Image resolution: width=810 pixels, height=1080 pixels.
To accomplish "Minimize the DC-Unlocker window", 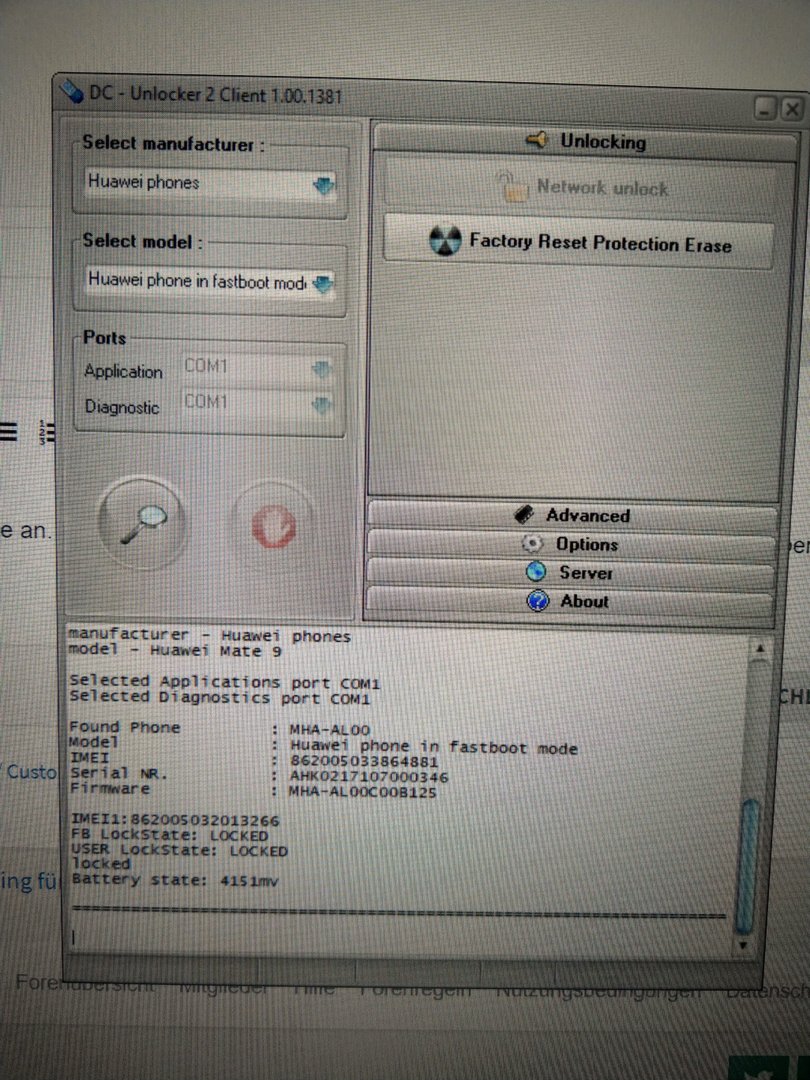I will [x=766, y=108].
